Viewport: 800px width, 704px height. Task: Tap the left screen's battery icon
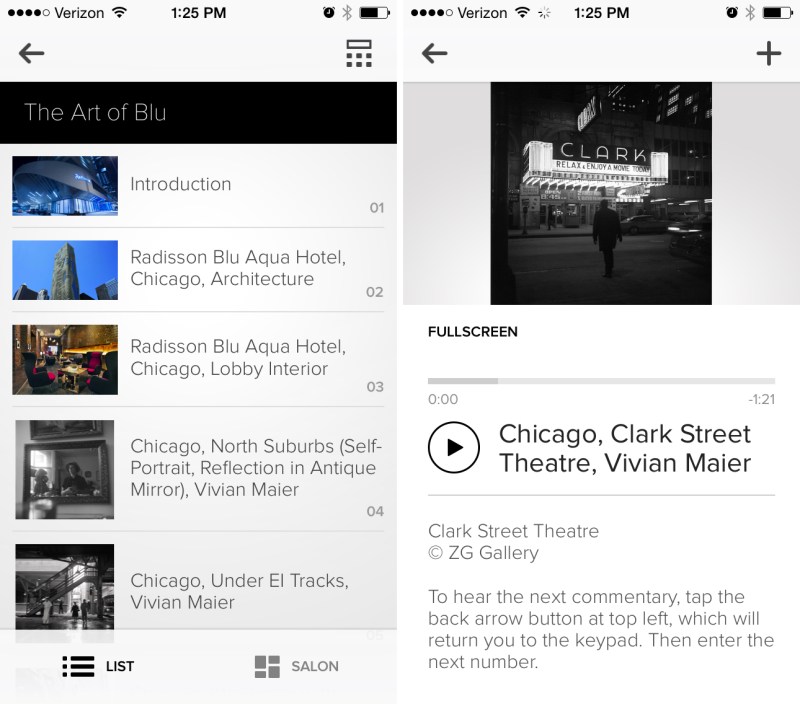click(x=374, y=13)
